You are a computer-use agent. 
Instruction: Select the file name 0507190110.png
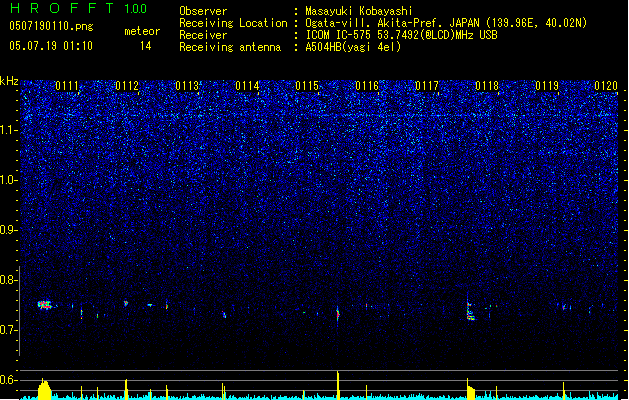coord(51,26)
